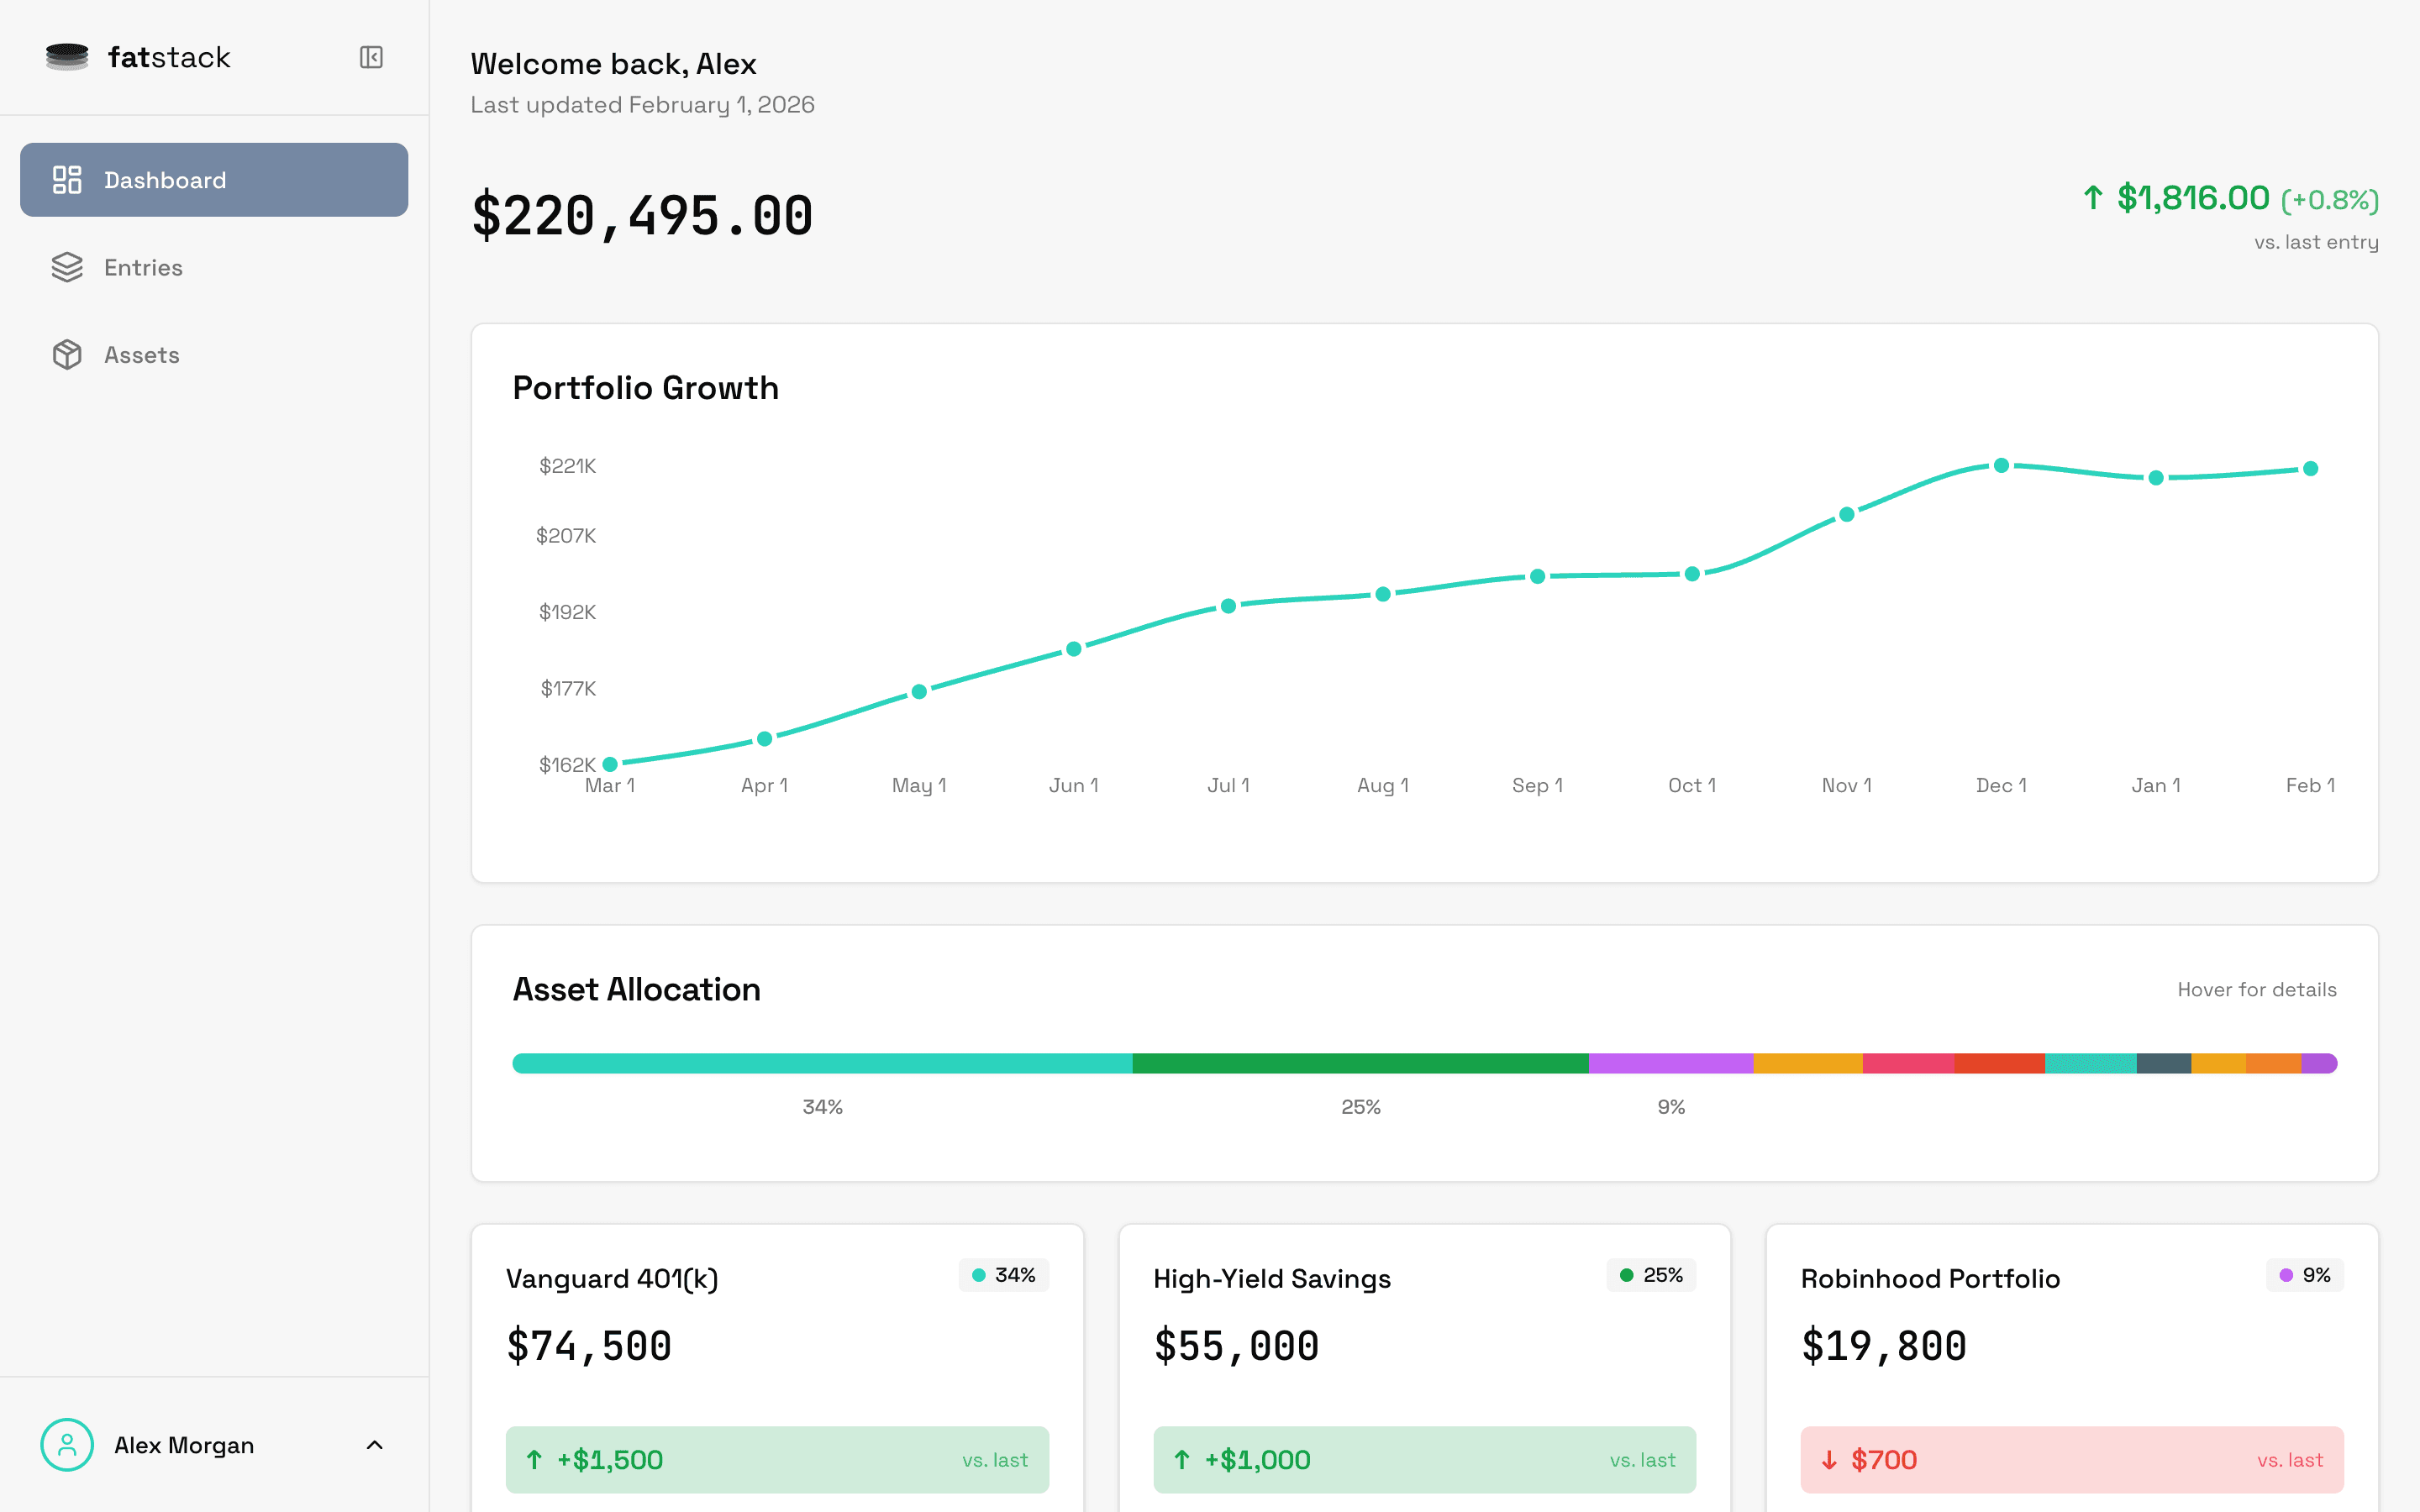Click the Entries layers icon
Image resolution: width=2420 pixels, height=1512 pixels.
point(67,267)
